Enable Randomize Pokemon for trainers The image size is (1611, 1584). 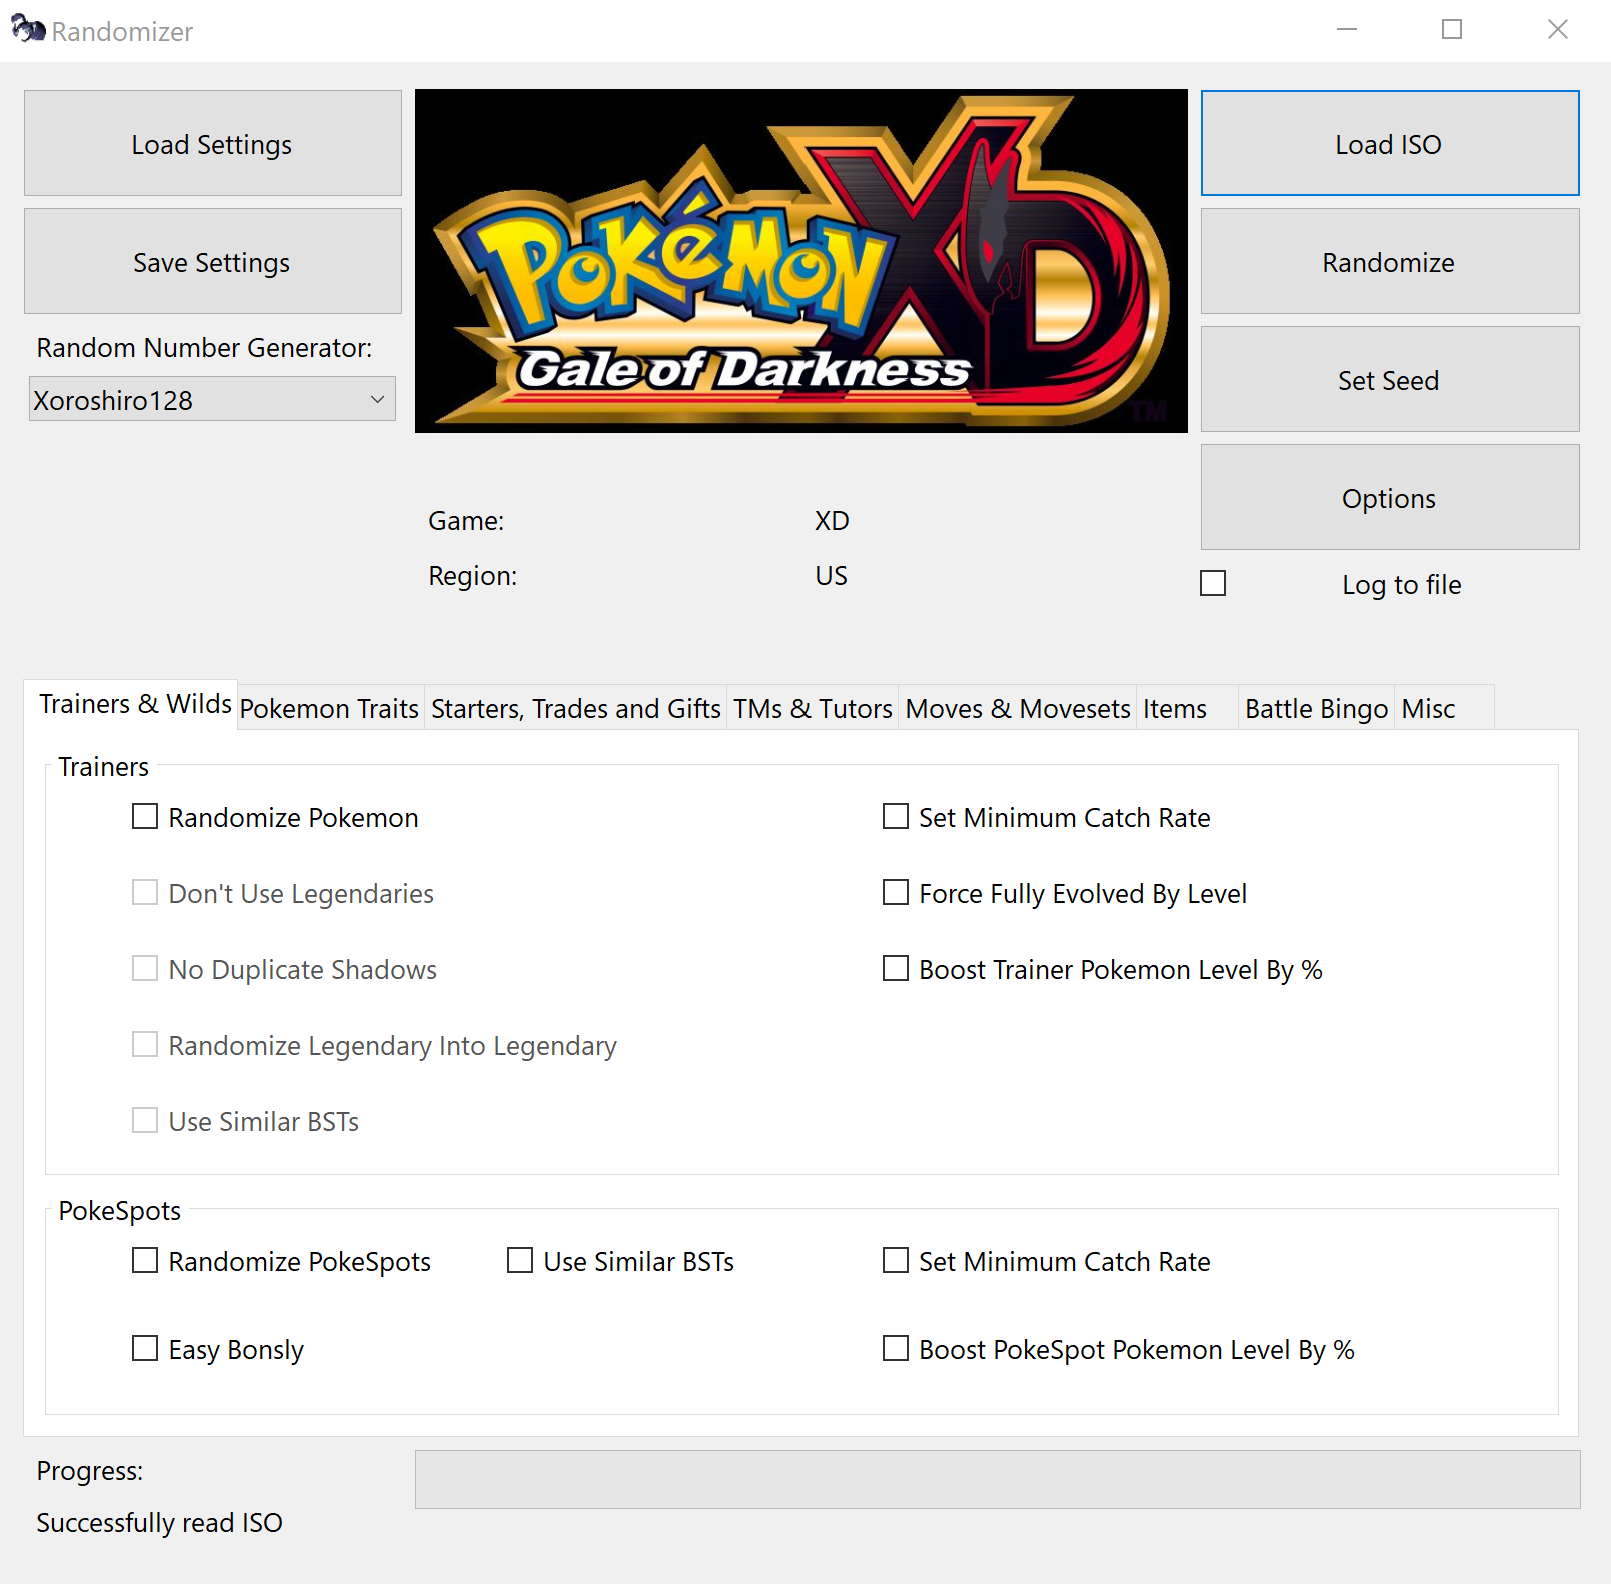(x=144, y=817)
